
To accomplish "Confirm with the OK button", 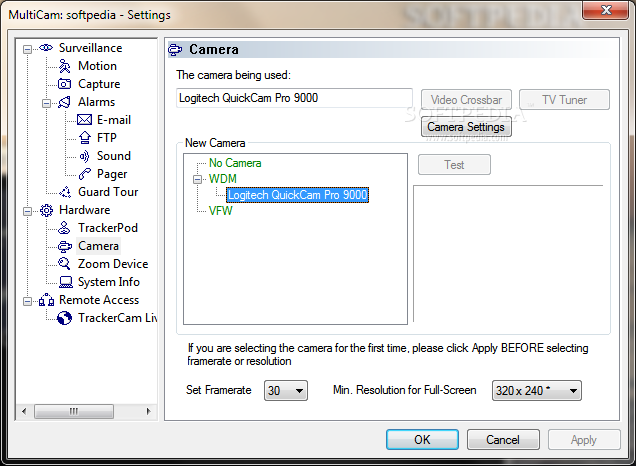I will [x=422, y=440].
